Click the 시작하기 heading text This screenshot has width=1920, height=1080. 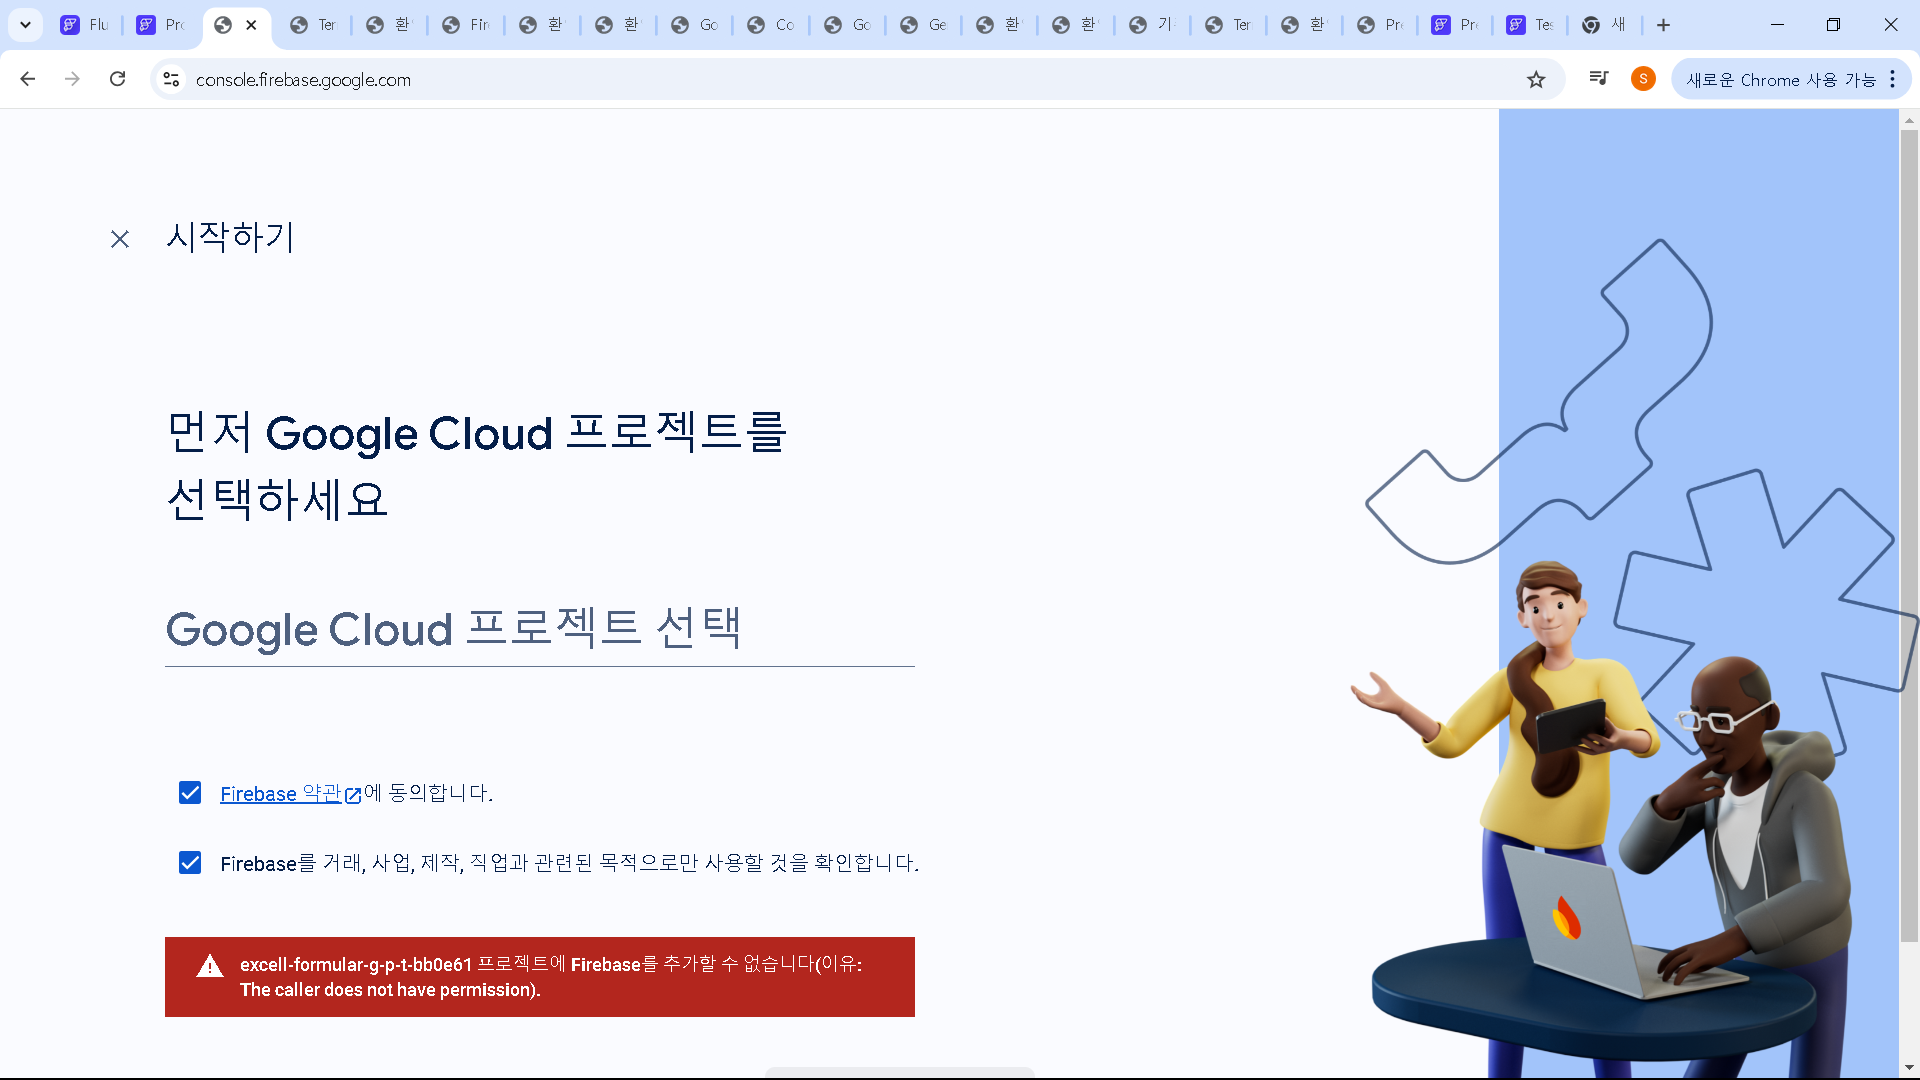(230, 237)
